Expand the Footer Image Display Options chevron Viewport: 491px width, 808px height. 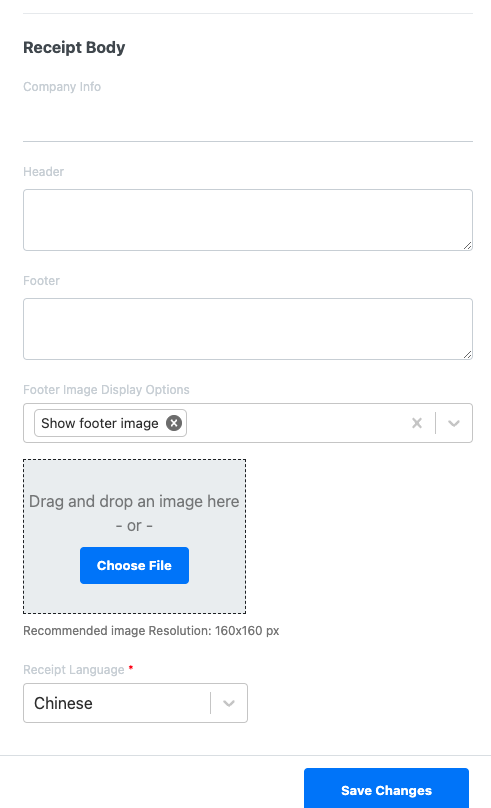coord(454,423)
